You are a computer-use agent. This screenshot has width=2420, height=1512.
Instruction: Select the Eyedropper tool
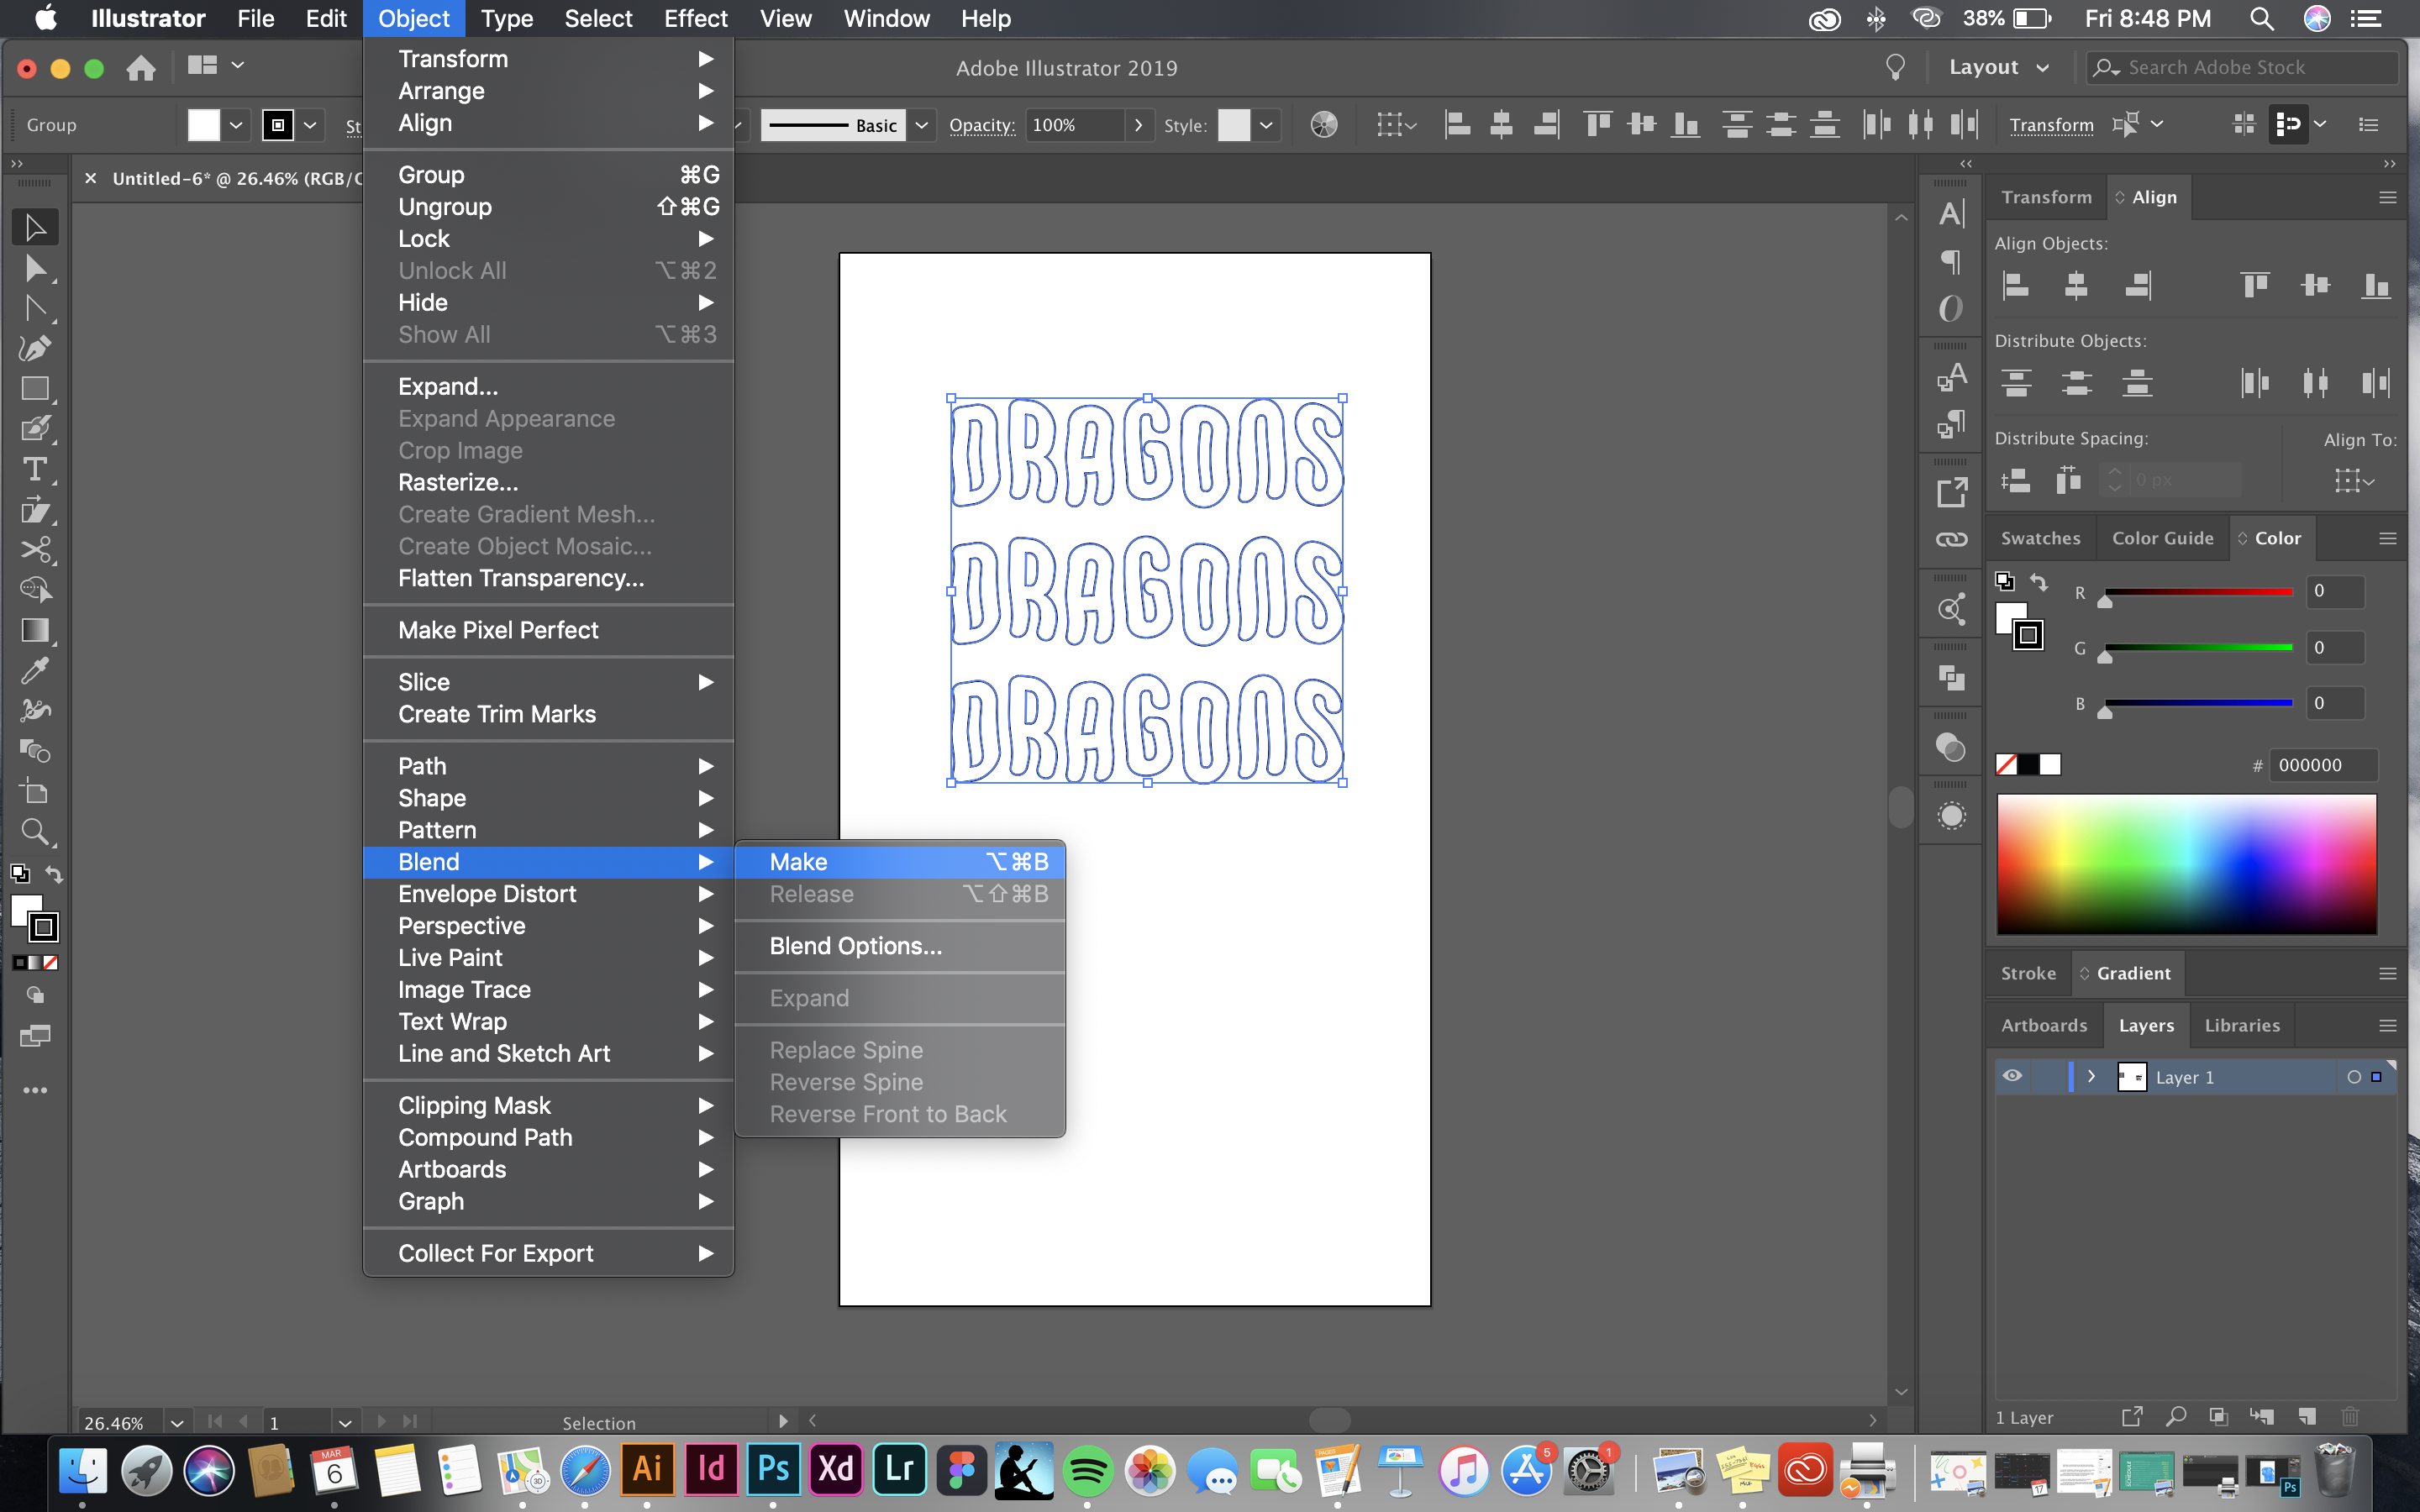tap(35, 670)
